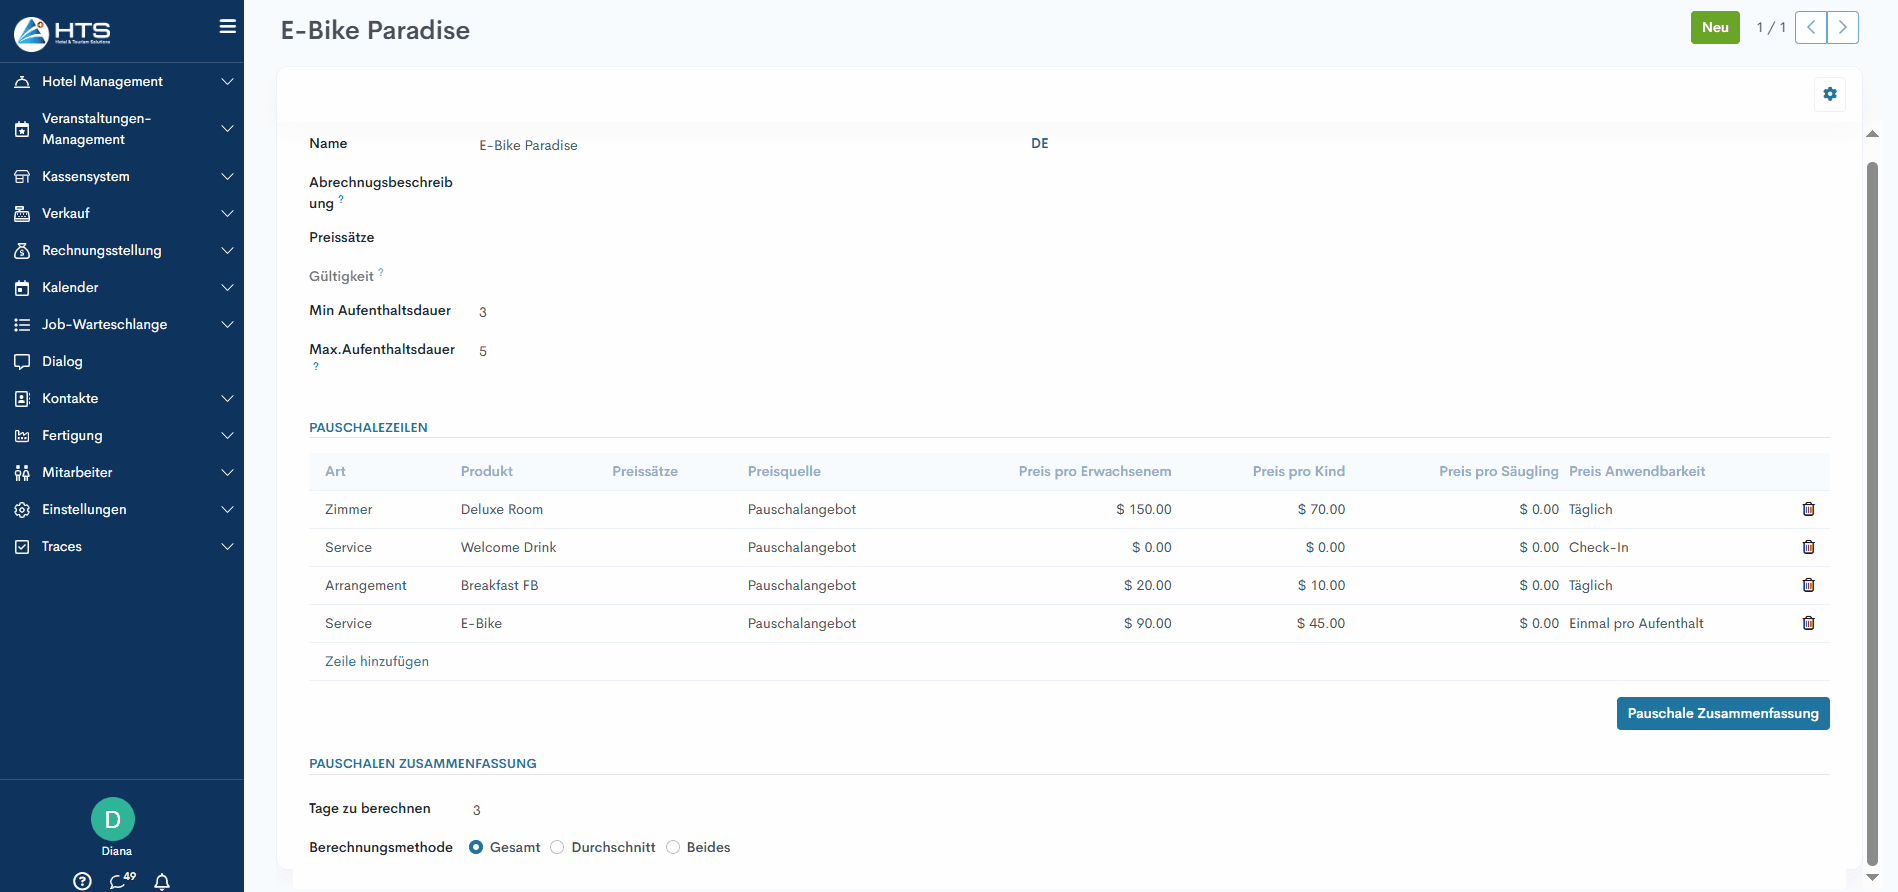Viewport: 1898px width, 892px height.
Task: Open the settings gear icon on form
Action: click(x=1829, y=94)
